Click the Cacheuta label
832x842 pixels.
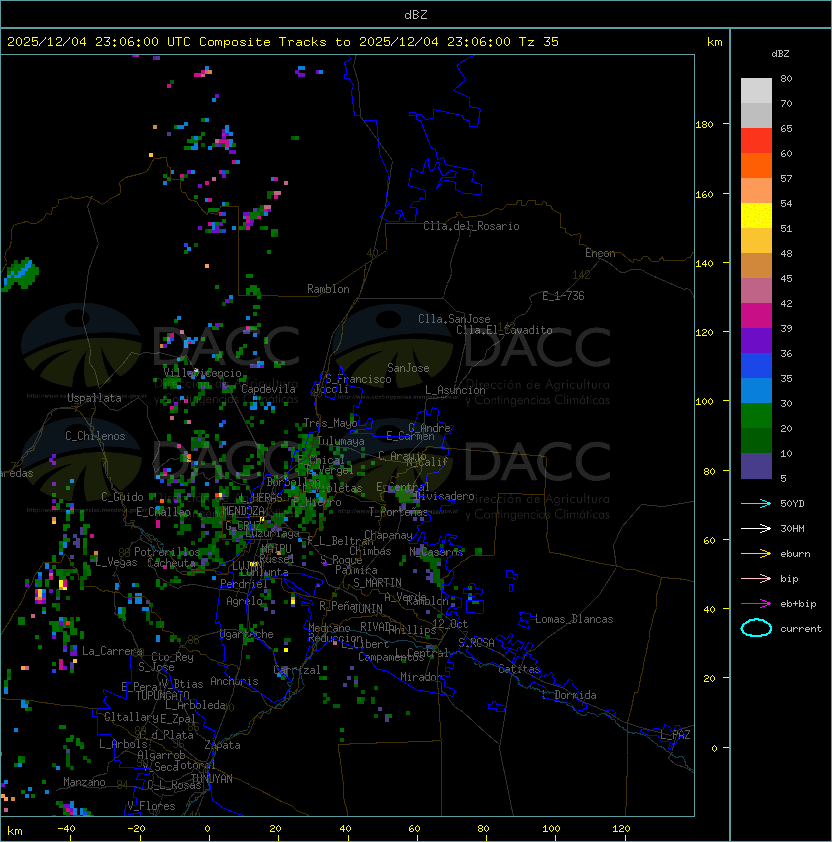click(171, 563)
